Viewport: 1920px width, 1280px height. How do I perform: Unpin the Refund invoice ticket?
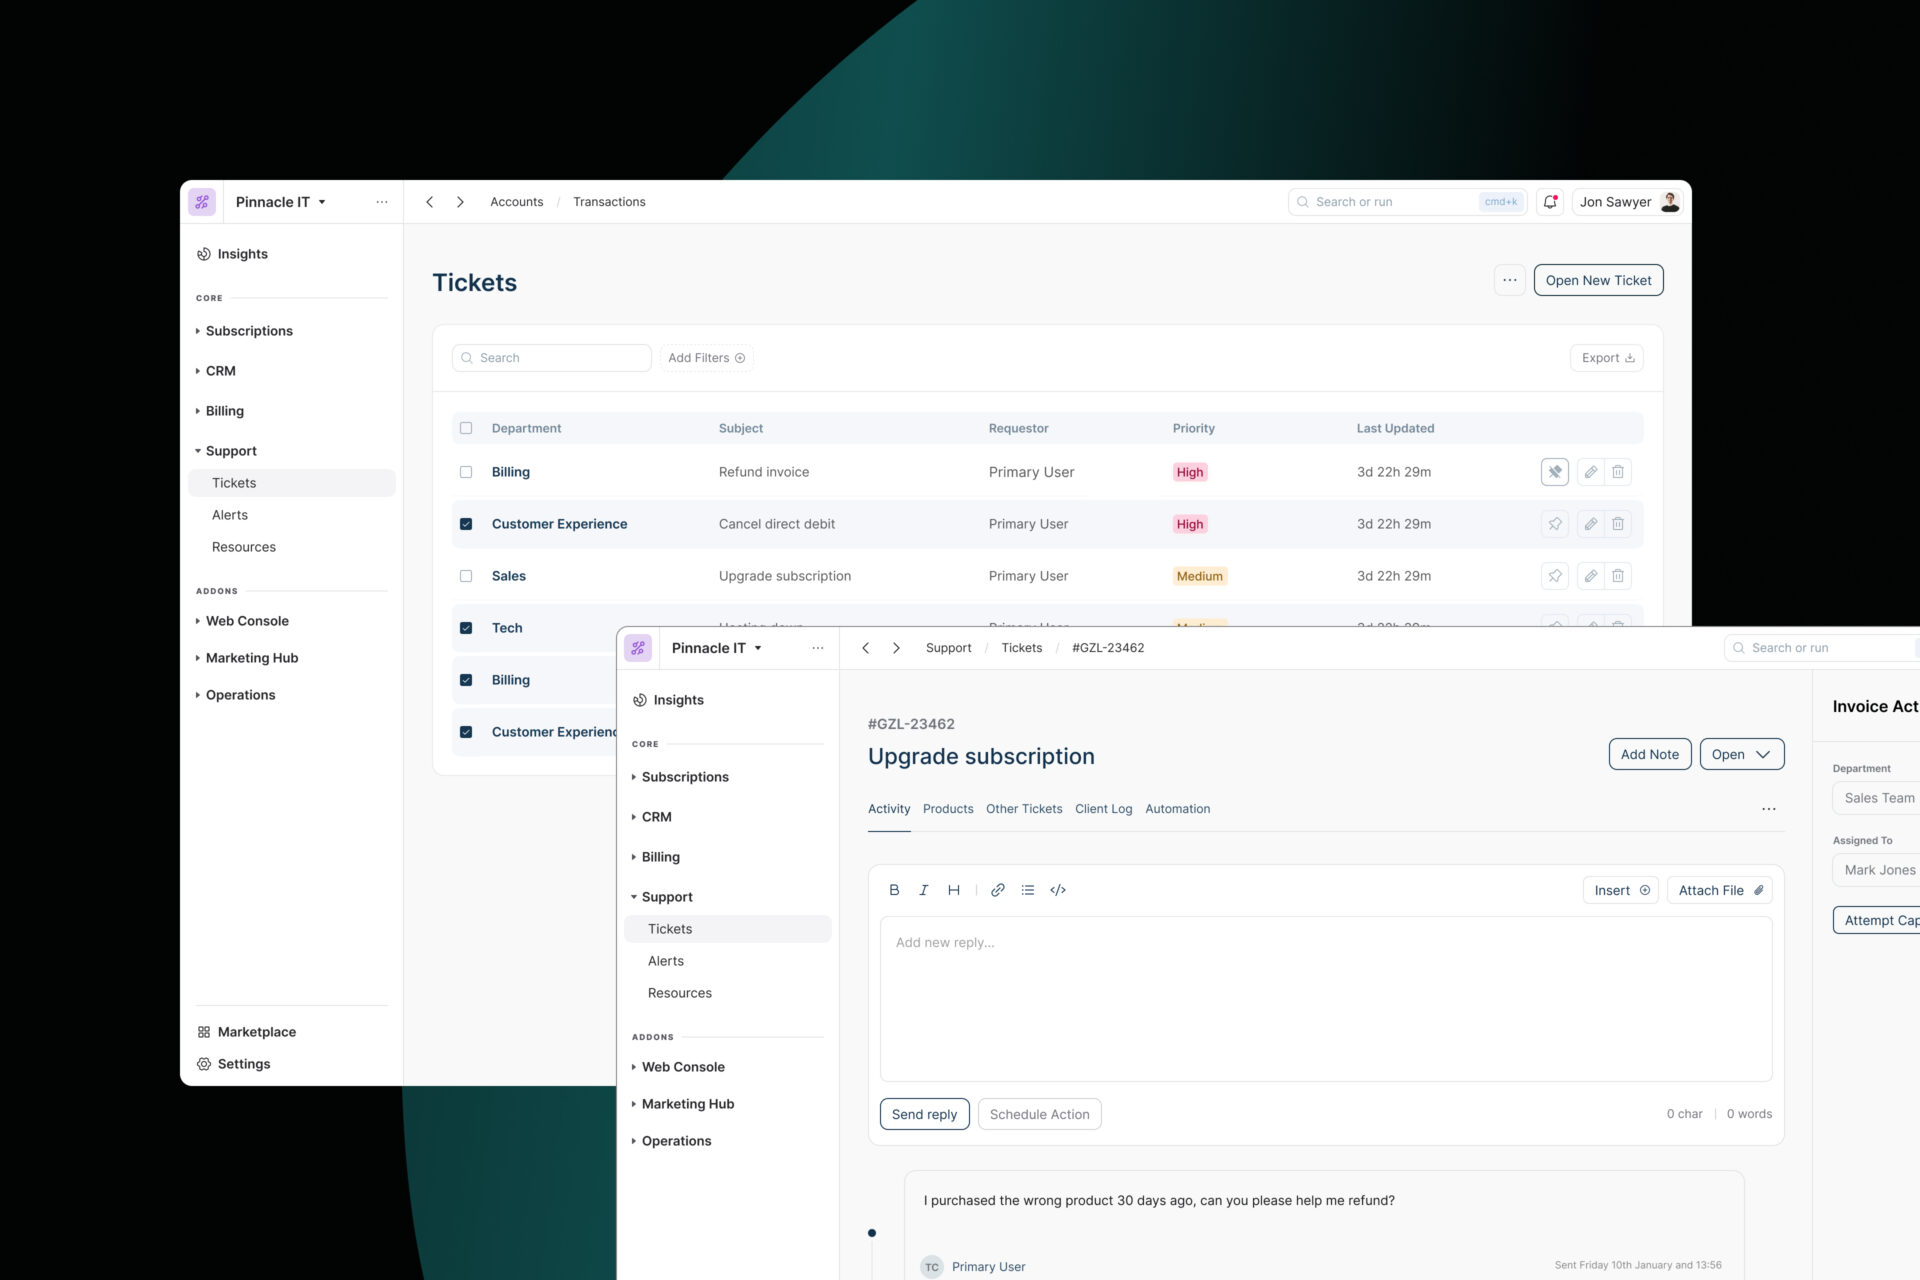1554,471
